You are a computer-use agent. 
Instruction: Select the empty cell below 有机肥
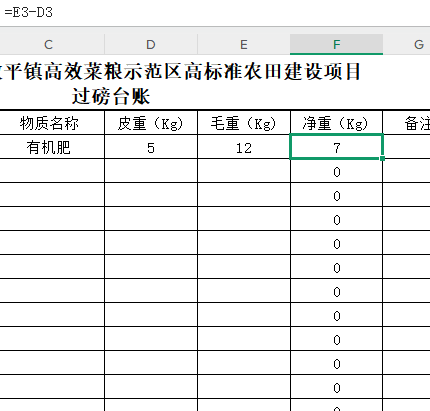52,171
